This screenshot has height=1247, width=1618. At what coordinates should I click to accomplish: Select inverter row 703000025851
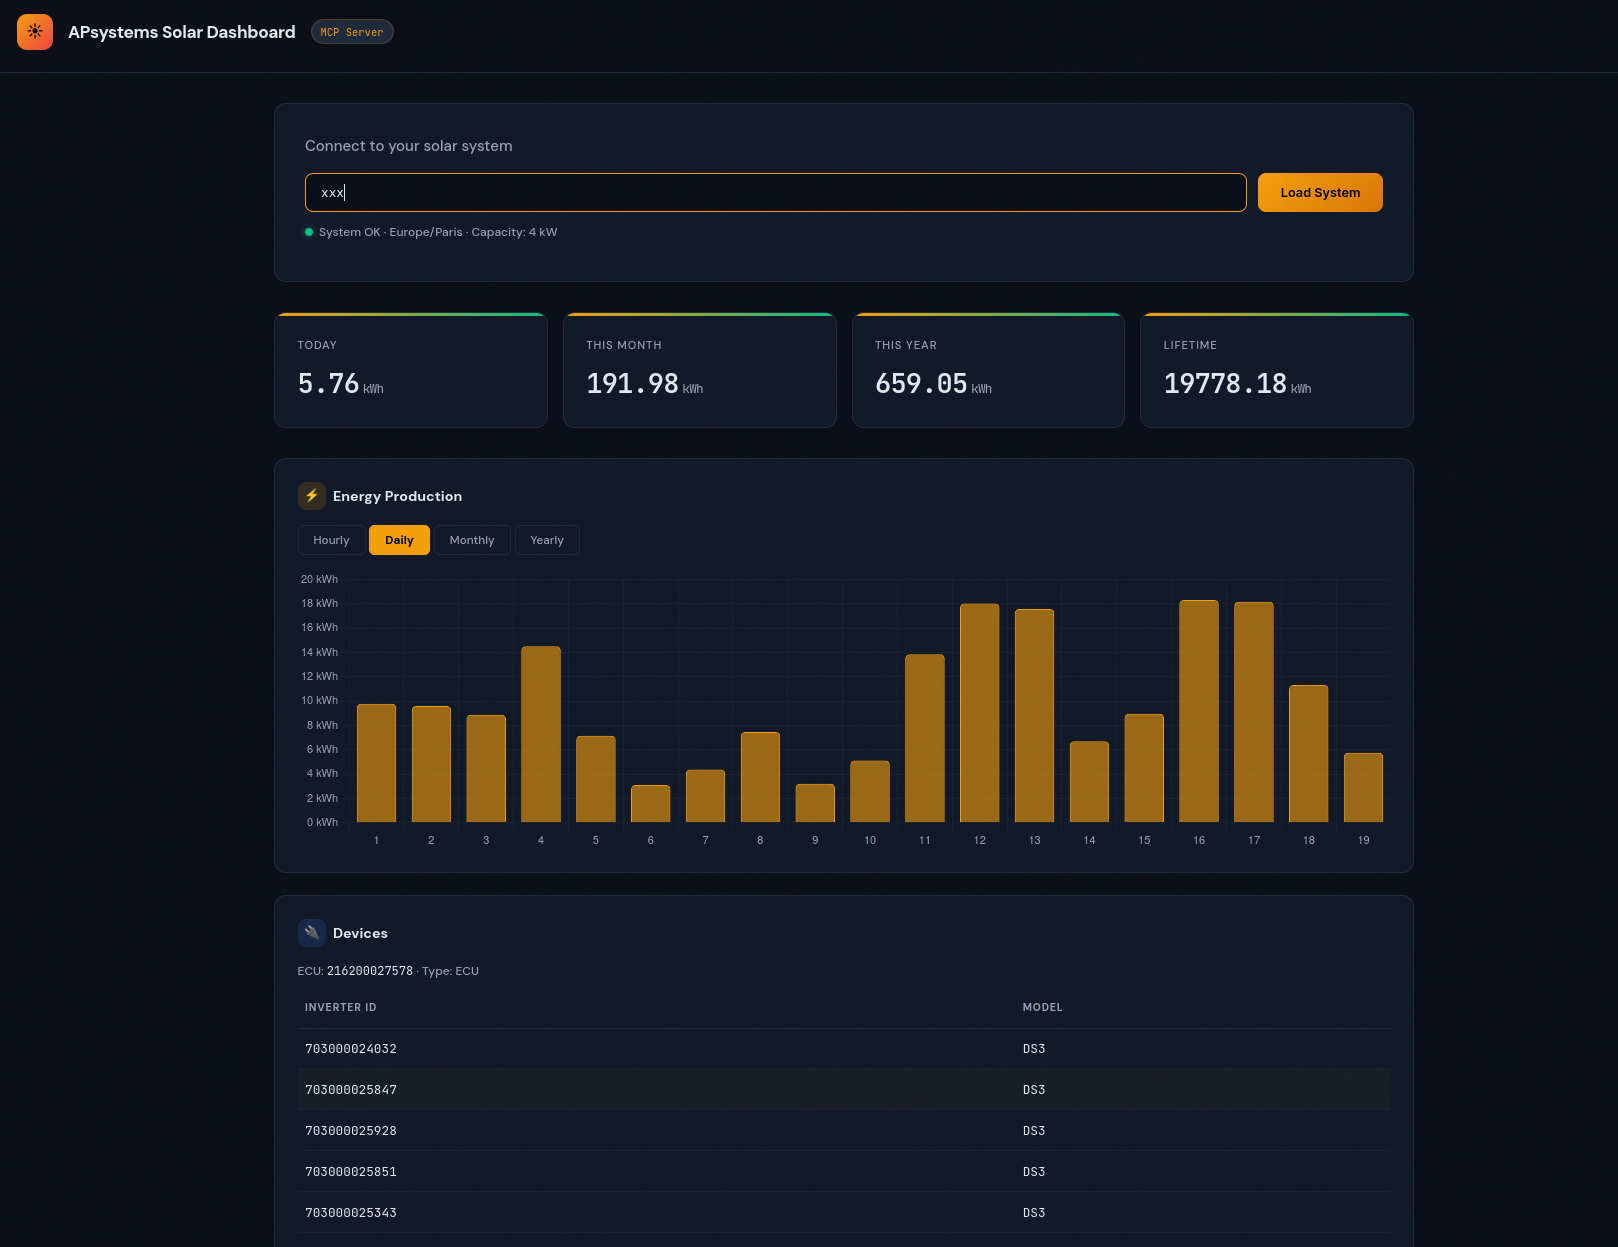844,1172
